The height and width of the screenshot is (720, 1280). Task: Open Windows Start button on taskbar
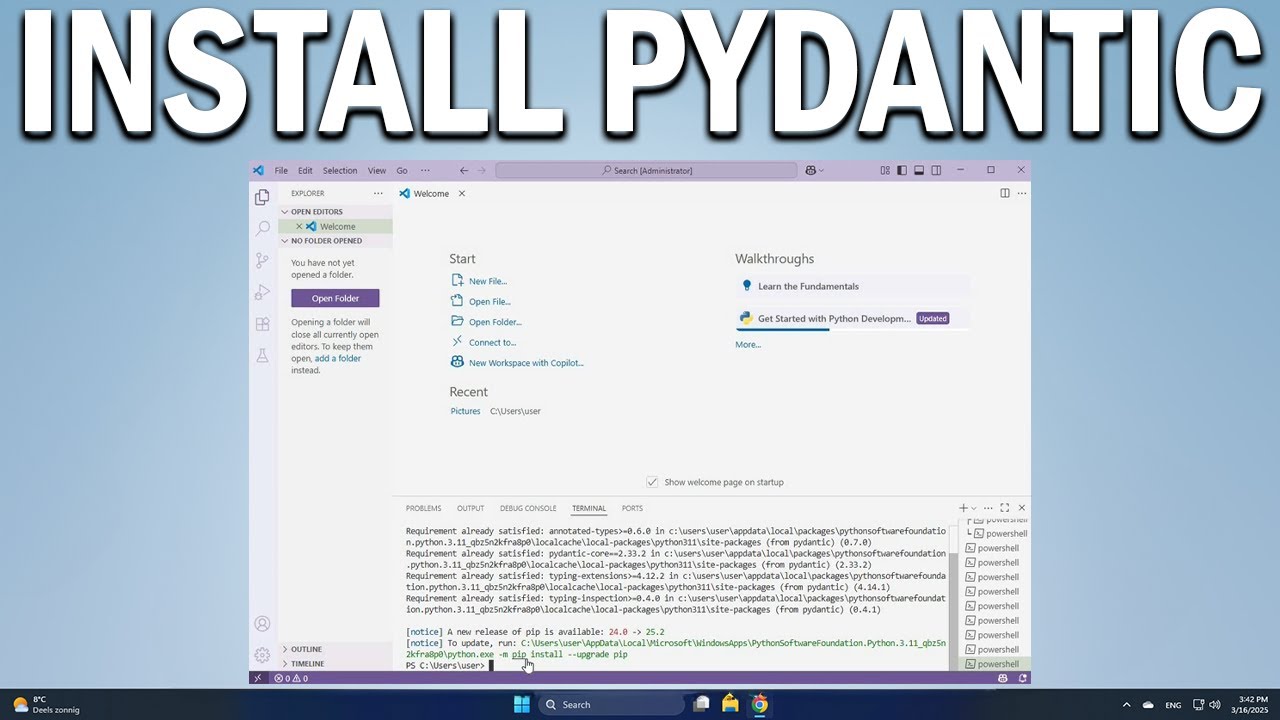(x=522, y=704)
